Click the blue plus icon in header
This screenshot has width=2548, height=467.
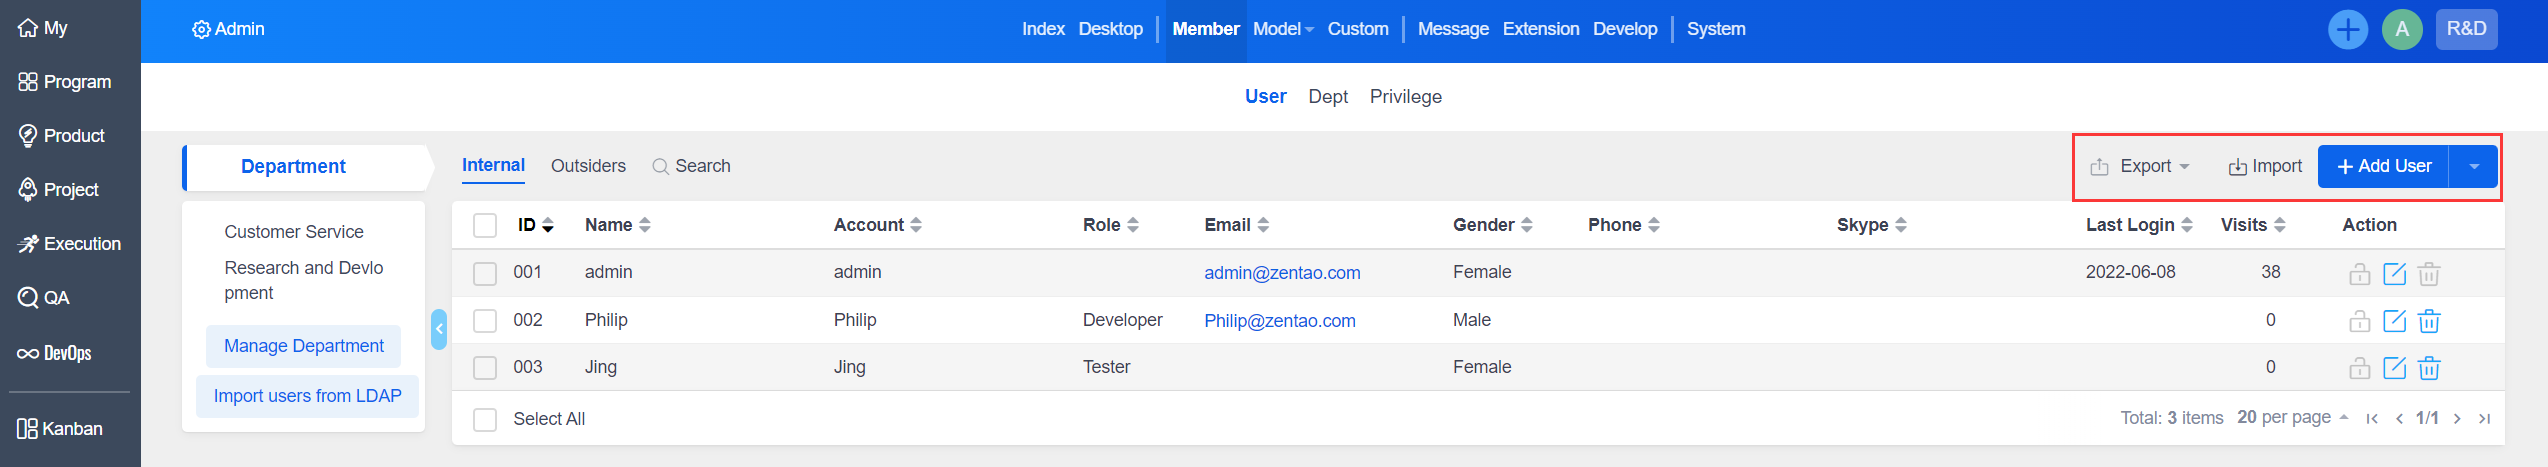point(2347,29)
